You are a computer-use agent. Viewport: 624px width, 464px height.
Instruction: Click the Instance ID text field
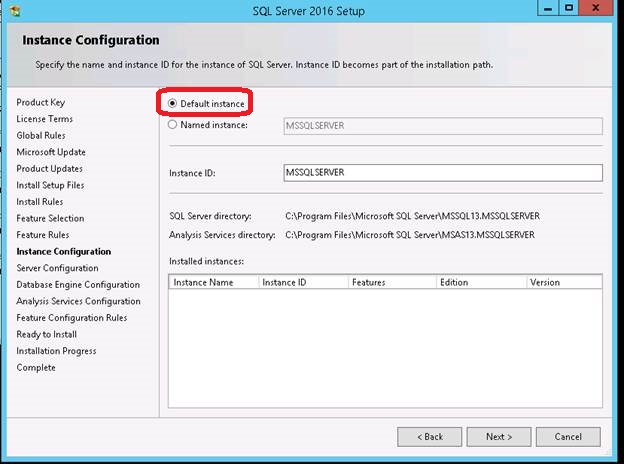coord(443,173)
